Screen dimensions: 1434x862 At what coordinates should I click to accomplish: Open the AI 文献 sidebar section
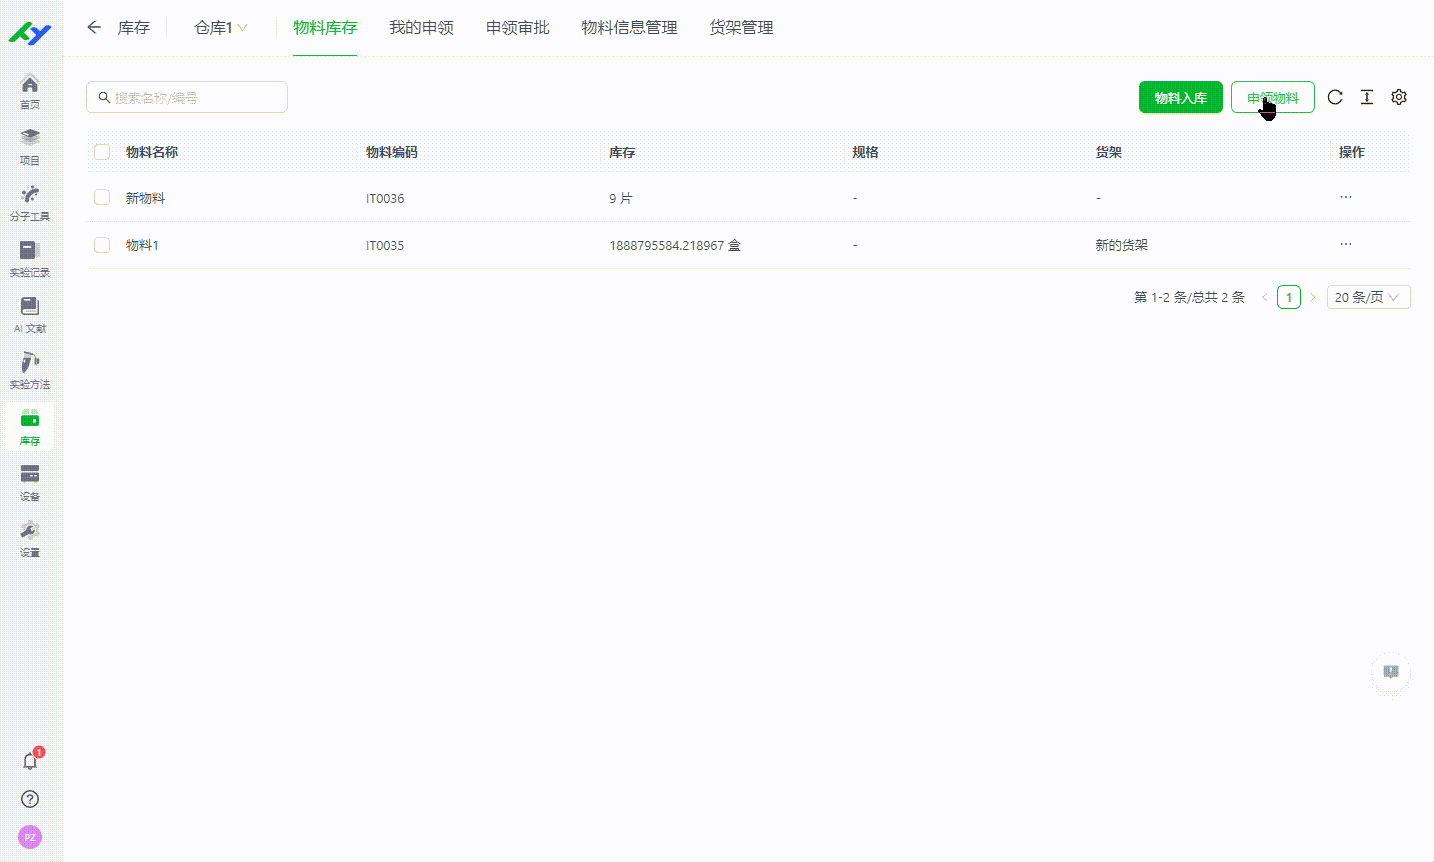[x=29, y=312]
